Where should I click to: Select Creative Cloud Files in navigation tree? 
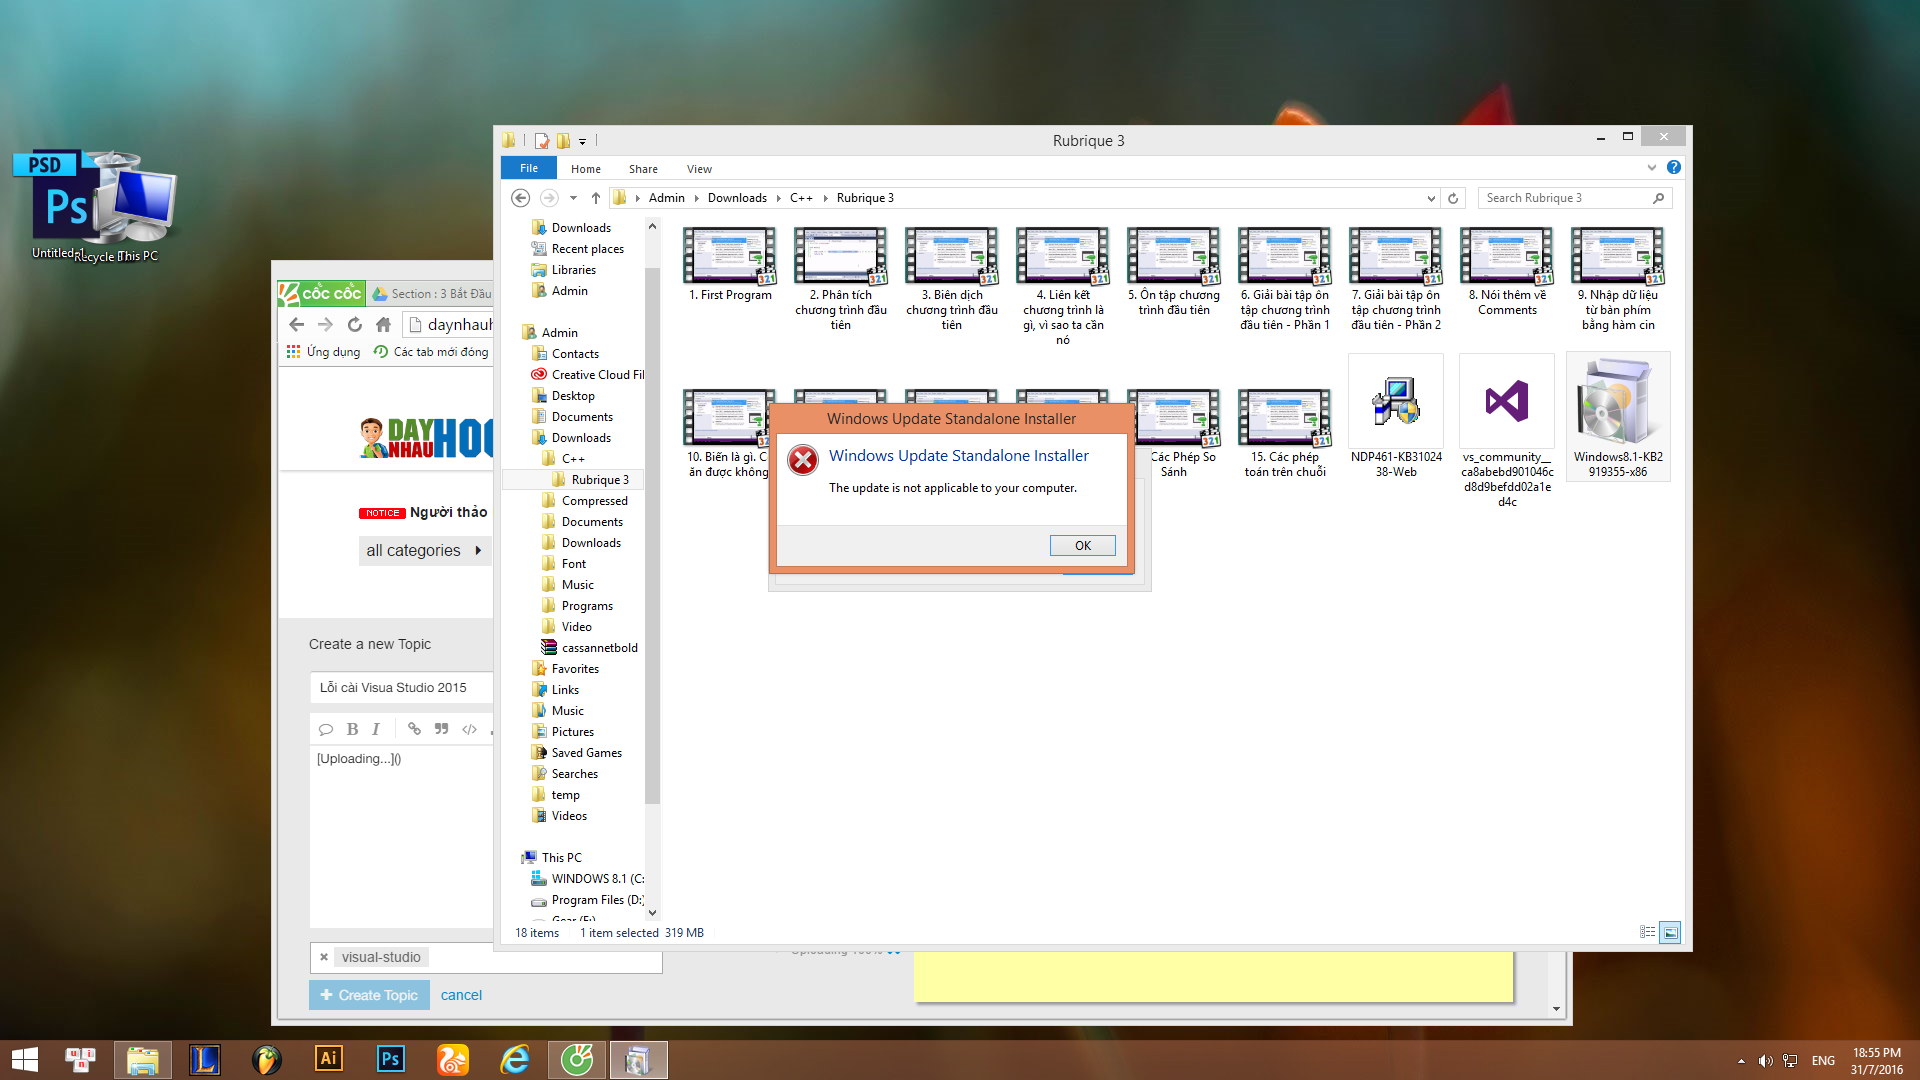(588, 375)
